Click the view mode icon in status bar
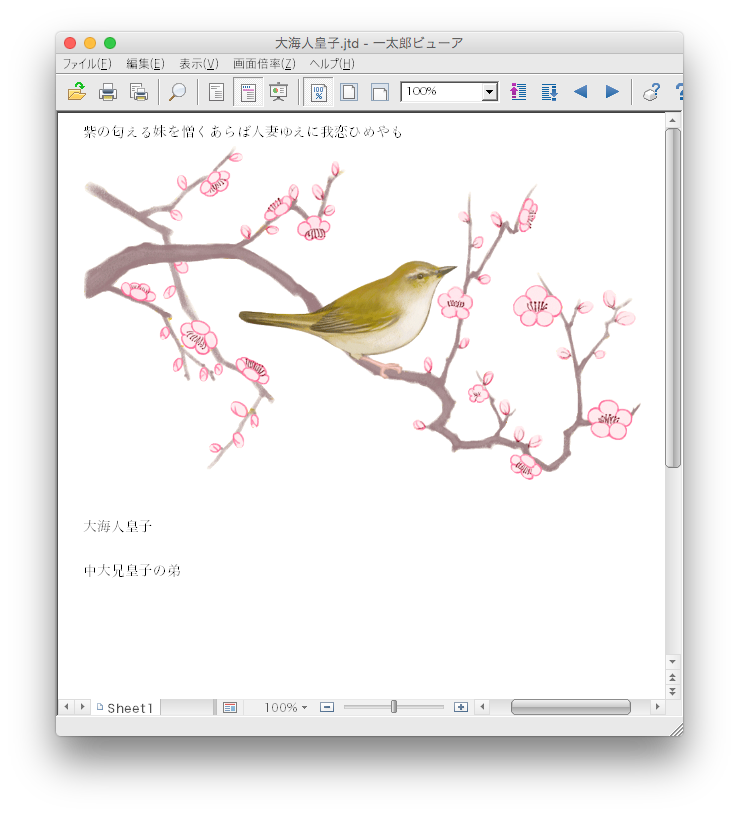Image resolution: width=739 pixels, height=816 pixels. coord(230,707)
